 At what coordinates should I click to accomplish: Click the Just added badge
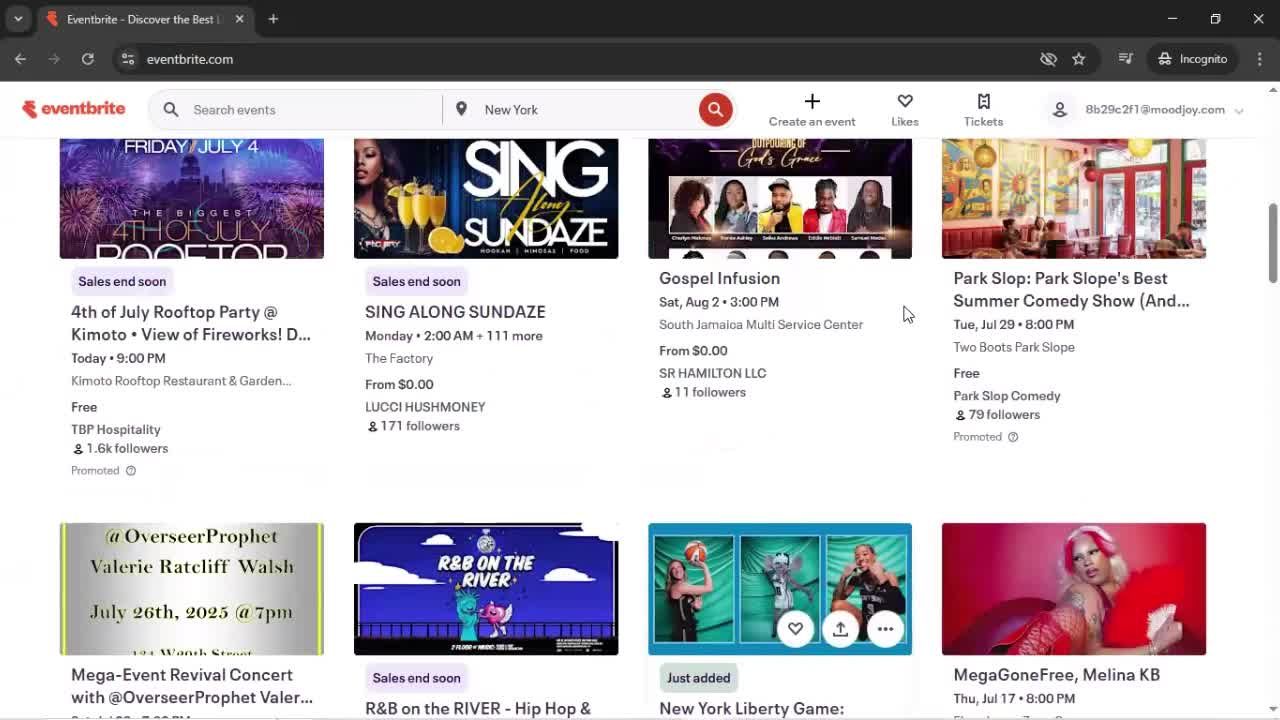coord(698,678)
